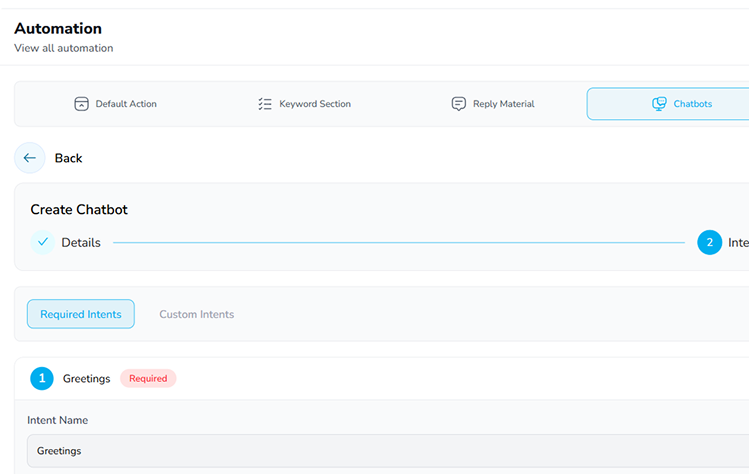Click the step 2 circle in the wizard

(709, 242)
